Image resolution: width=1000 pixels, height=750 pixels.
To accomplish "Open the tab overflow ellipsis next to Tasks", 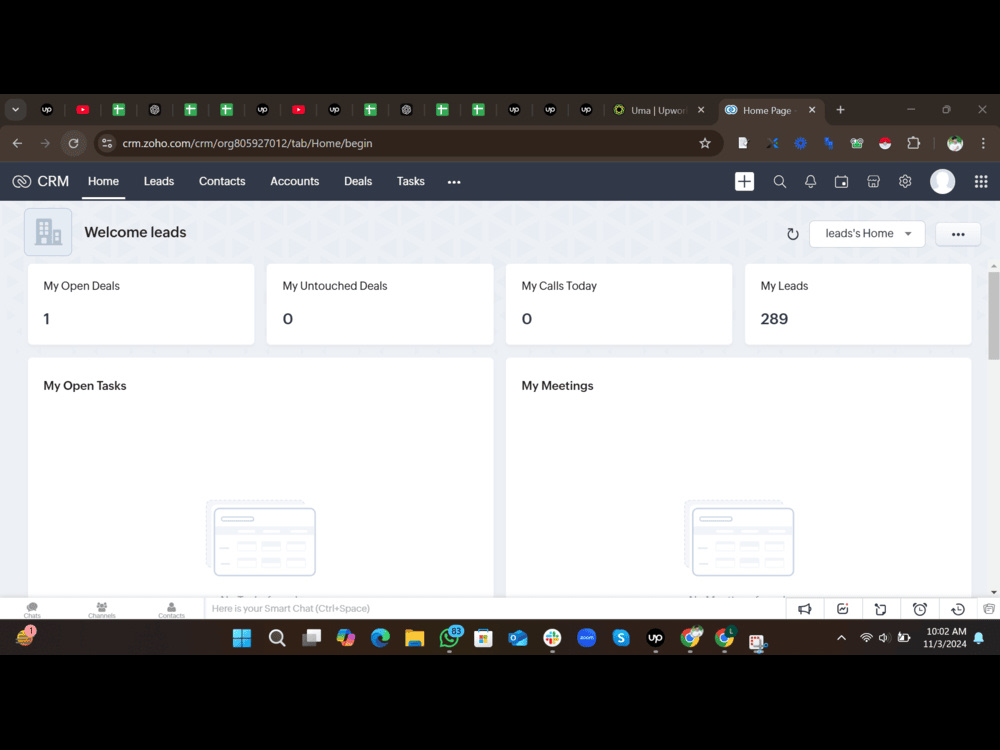I will tap(453, 181).
